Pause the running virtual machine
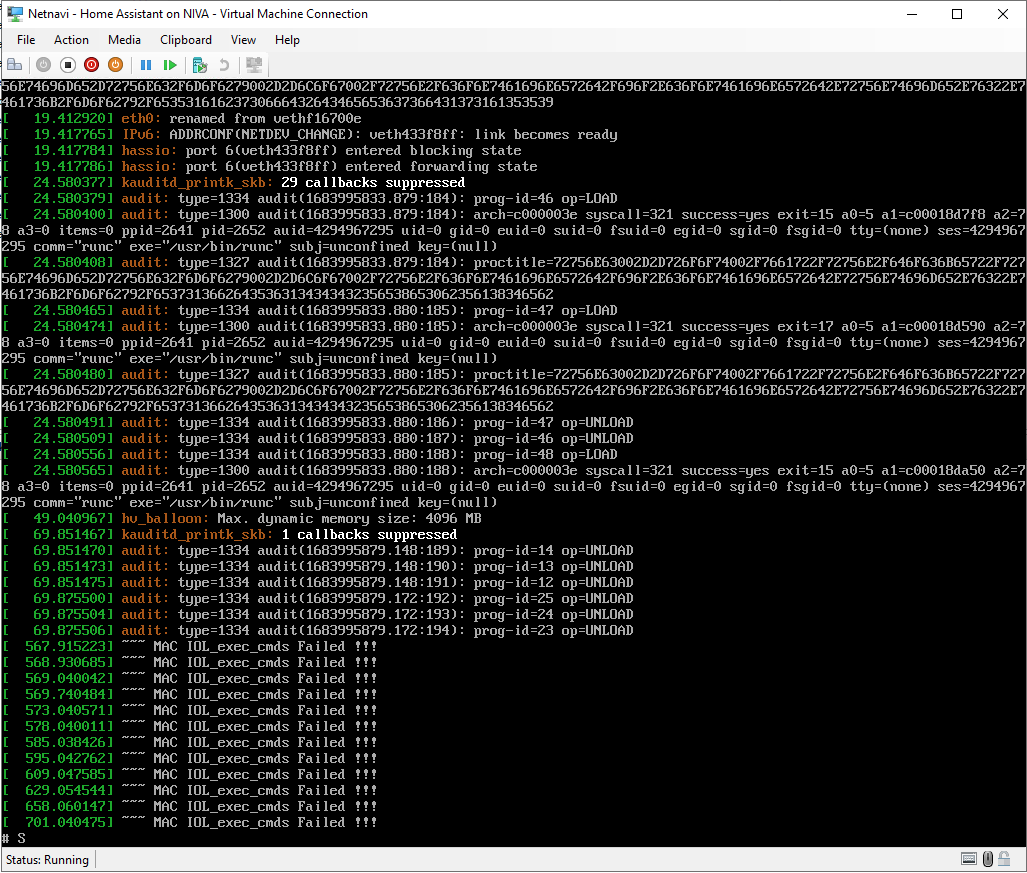The image size is (1027, 873). [145, 64]
